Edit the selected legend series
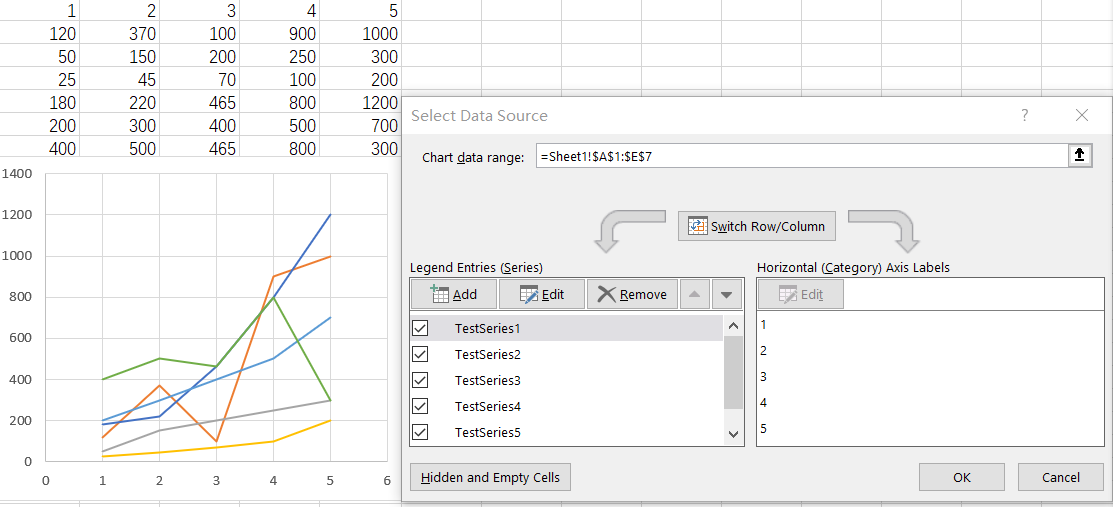The height and width of the screenshot is (507, 1113). click(541, 294)
